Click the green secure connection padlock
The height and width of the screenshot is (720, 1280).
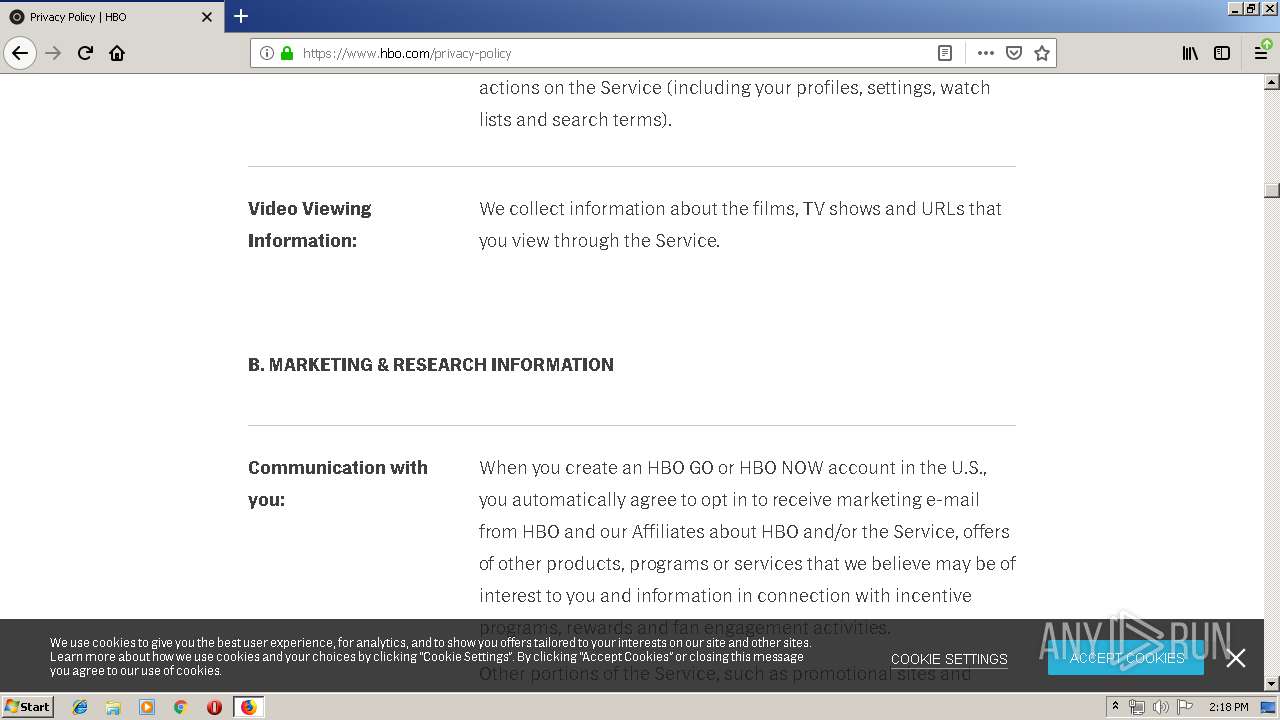point(287,53)
